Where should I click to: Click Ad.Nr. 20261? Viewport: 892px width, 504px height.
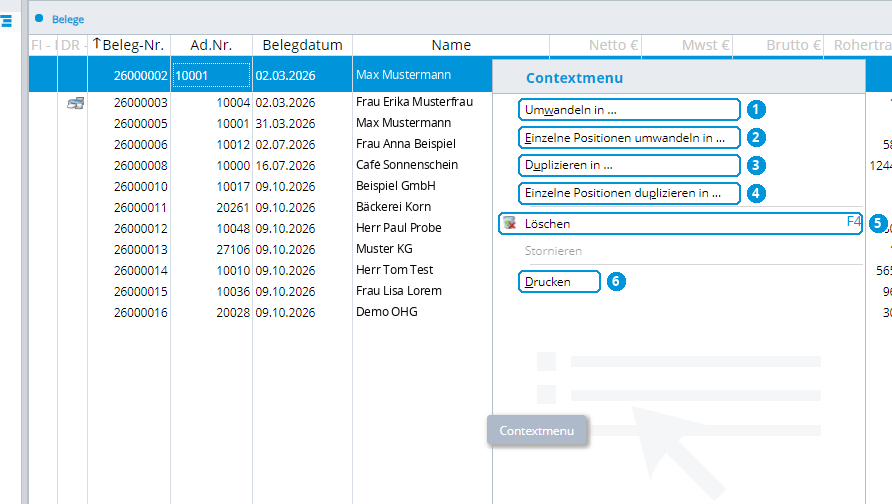(x=233, y=208)
